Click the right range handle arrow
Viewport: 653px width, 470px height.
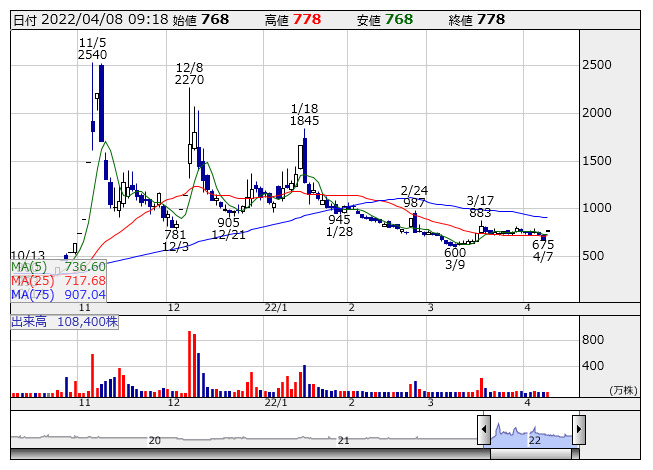[x=578, y=430]
